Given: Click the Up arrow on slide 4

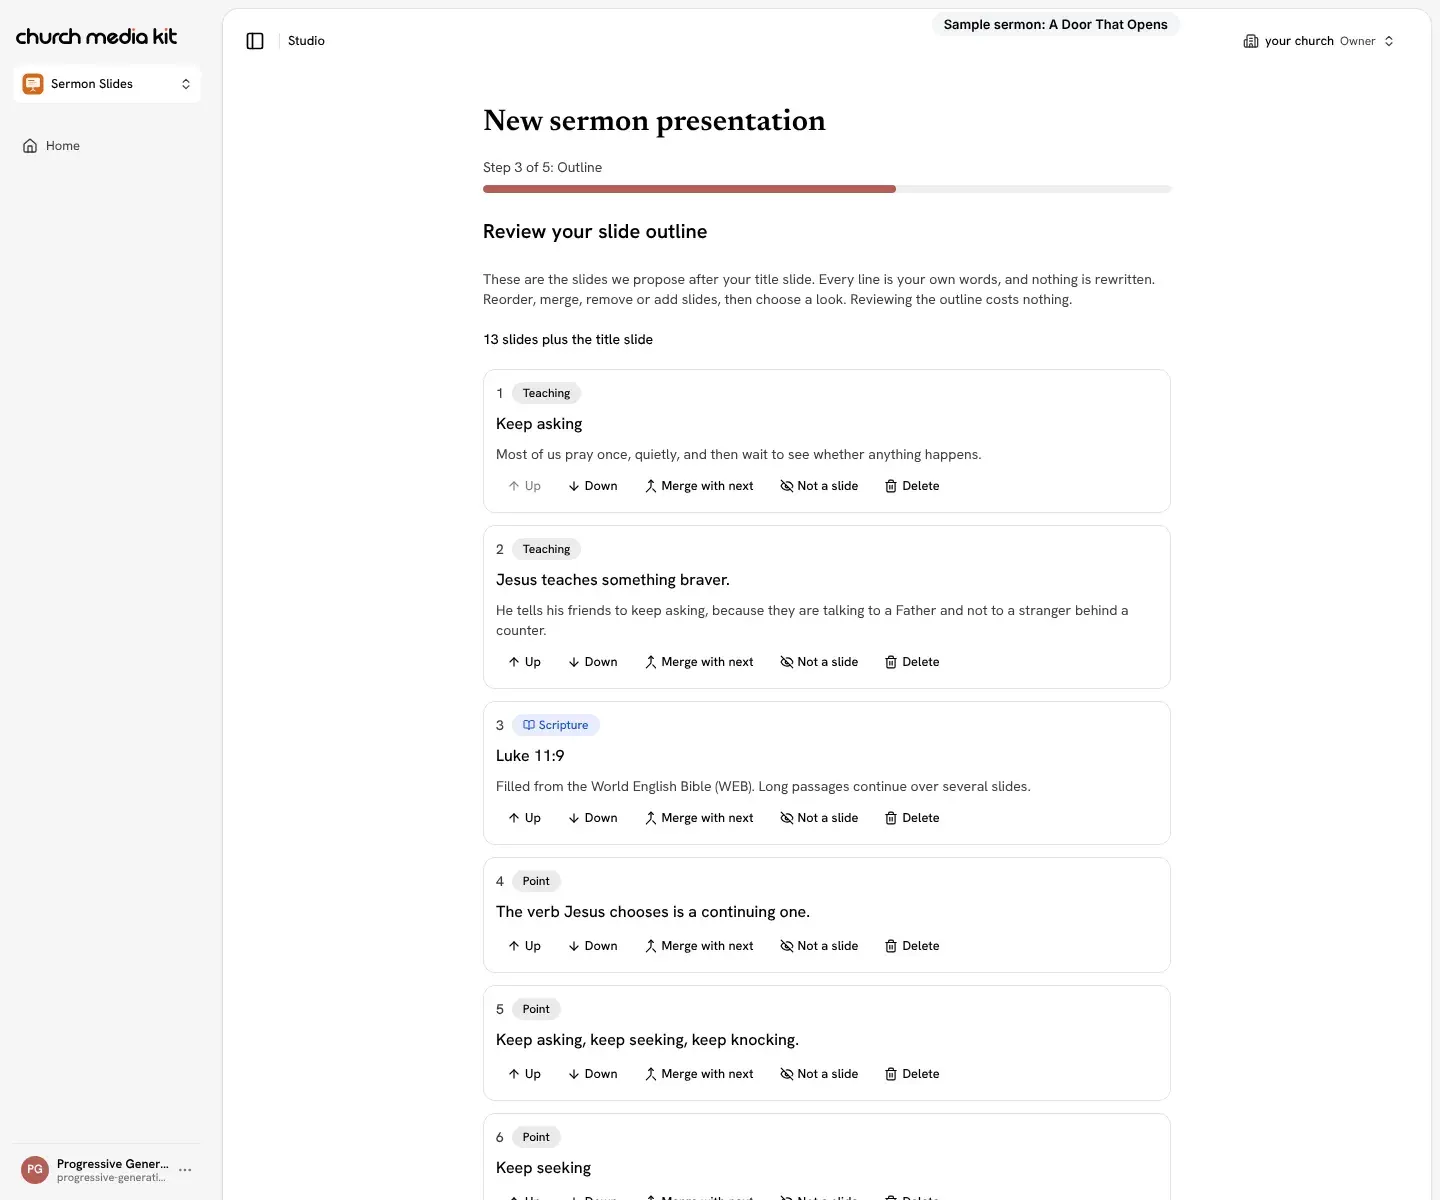Looking at the screenshot, I should (x=514, y=946).
